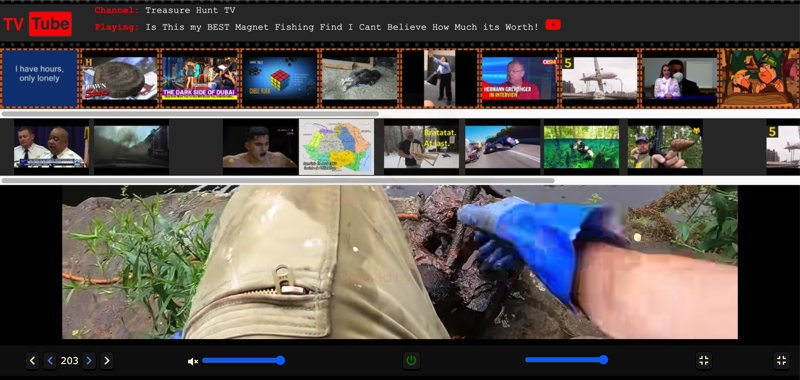Open the thumbnail of a man holding up a find
800x380 pixels.
[x=665, y=147]
